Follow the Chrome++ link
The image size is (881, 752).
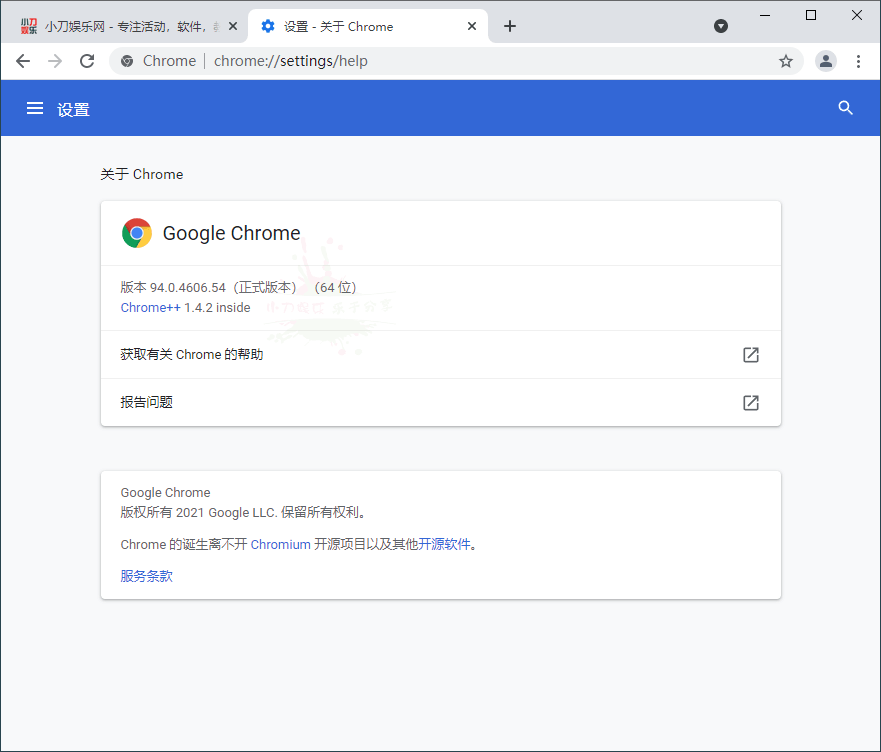151,307
